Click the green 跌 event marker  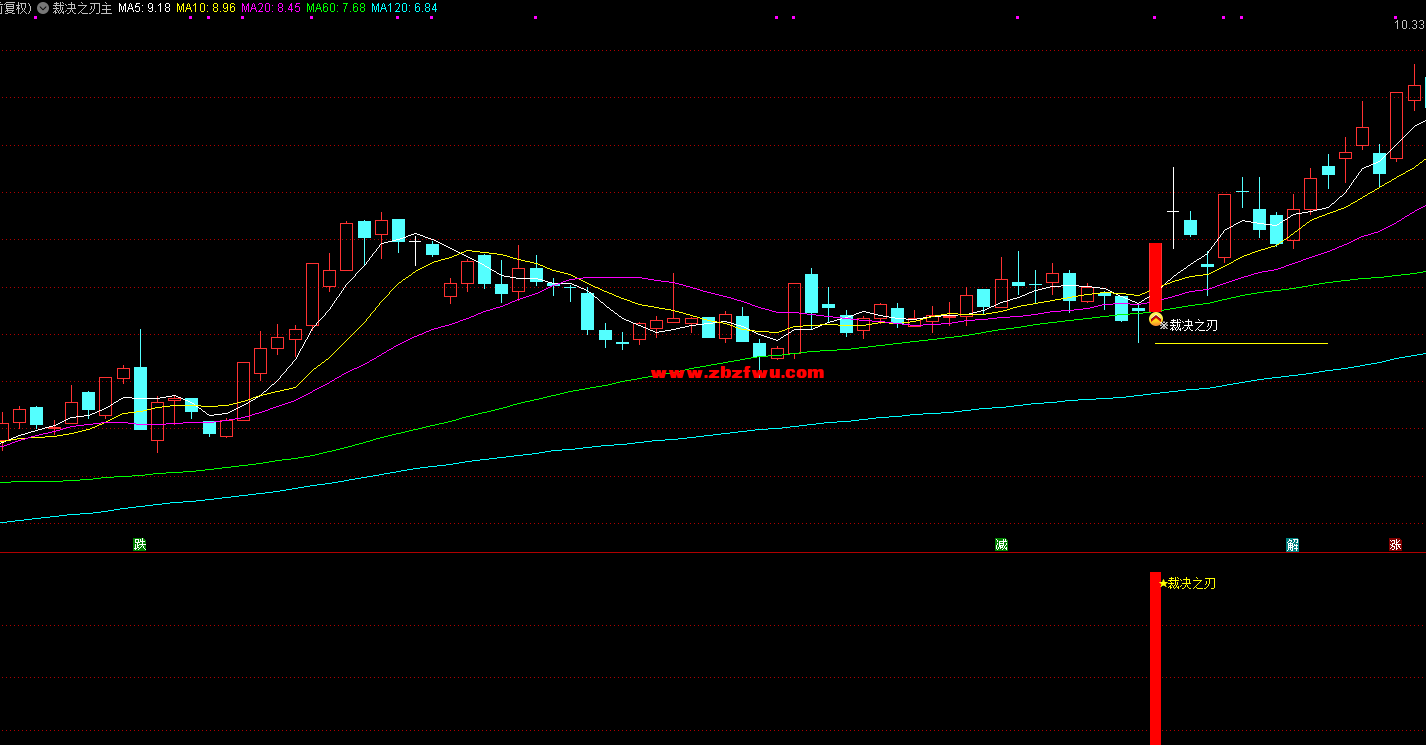point(140,544)
